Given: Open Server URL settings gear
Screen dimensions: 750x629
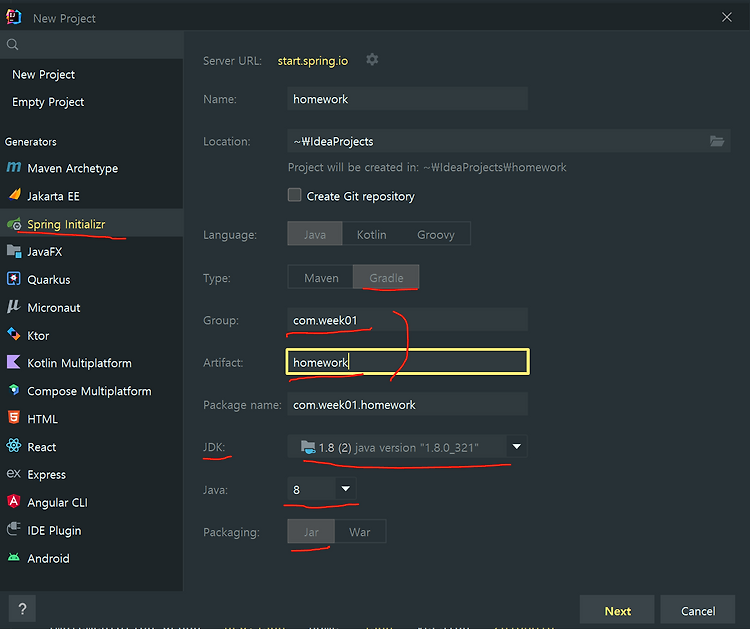Looking at the screenshot, I should coord(372,60).
